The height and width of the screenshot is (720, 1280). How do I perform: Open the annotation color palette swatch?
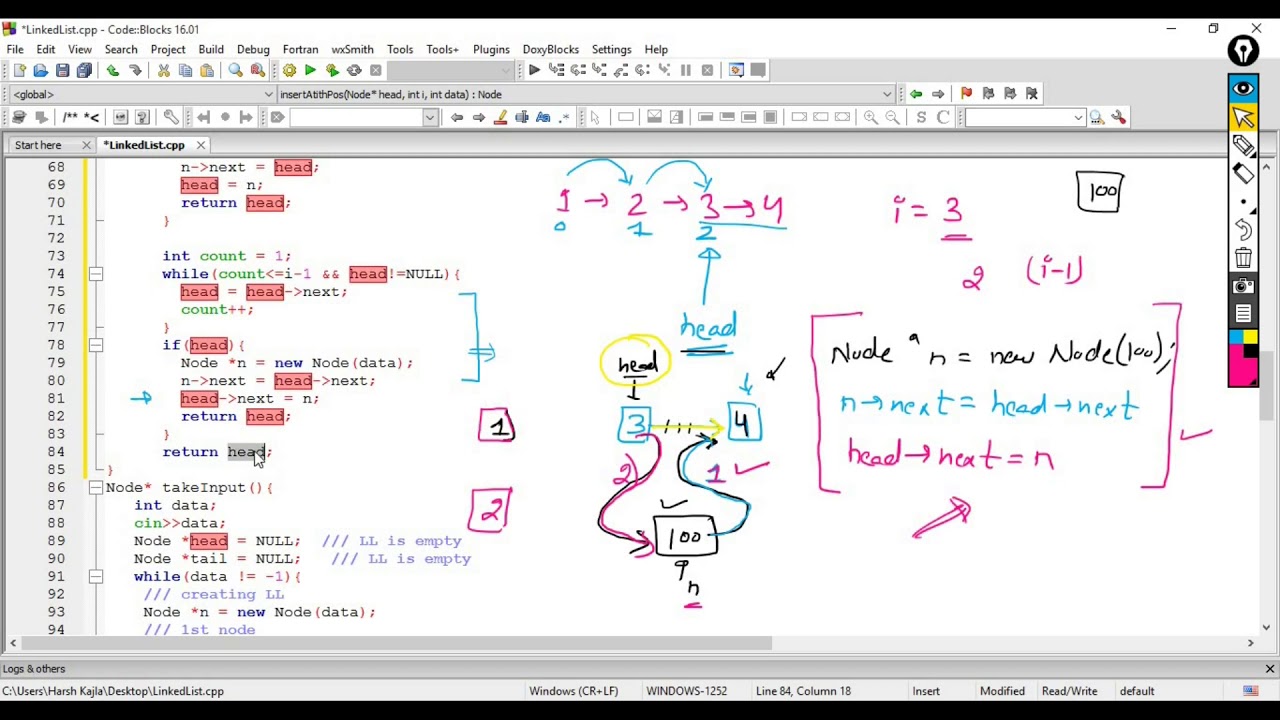[x=1243, y=357]
